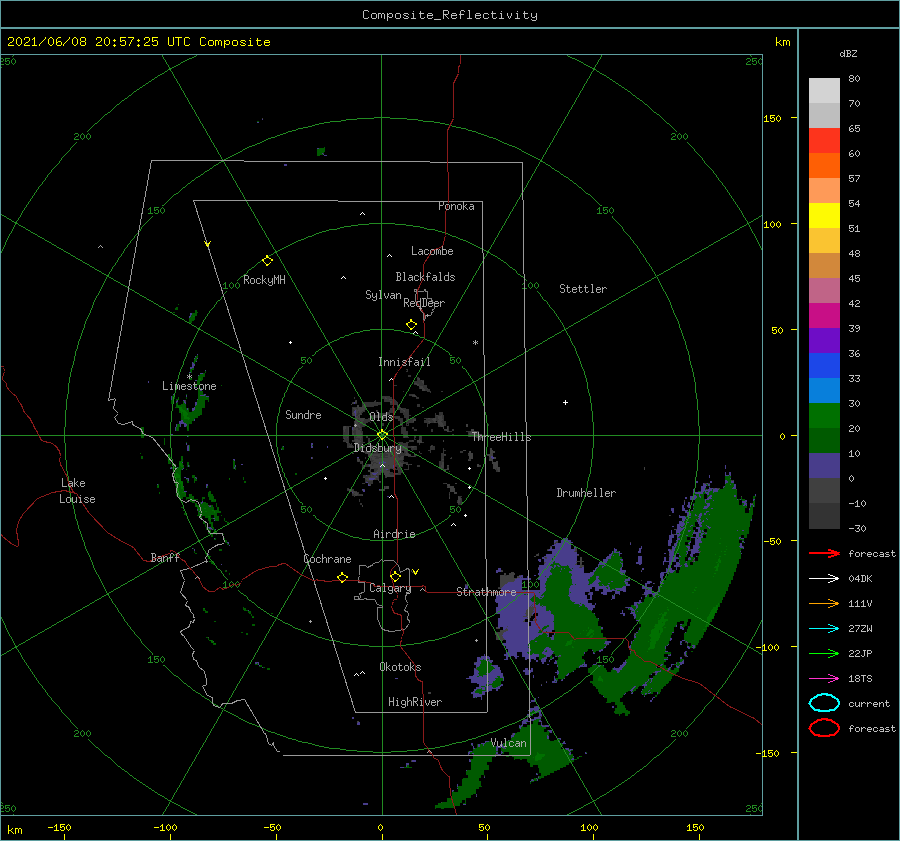Click the purple 36–39 dBZ swatch

tap(824, 341)
